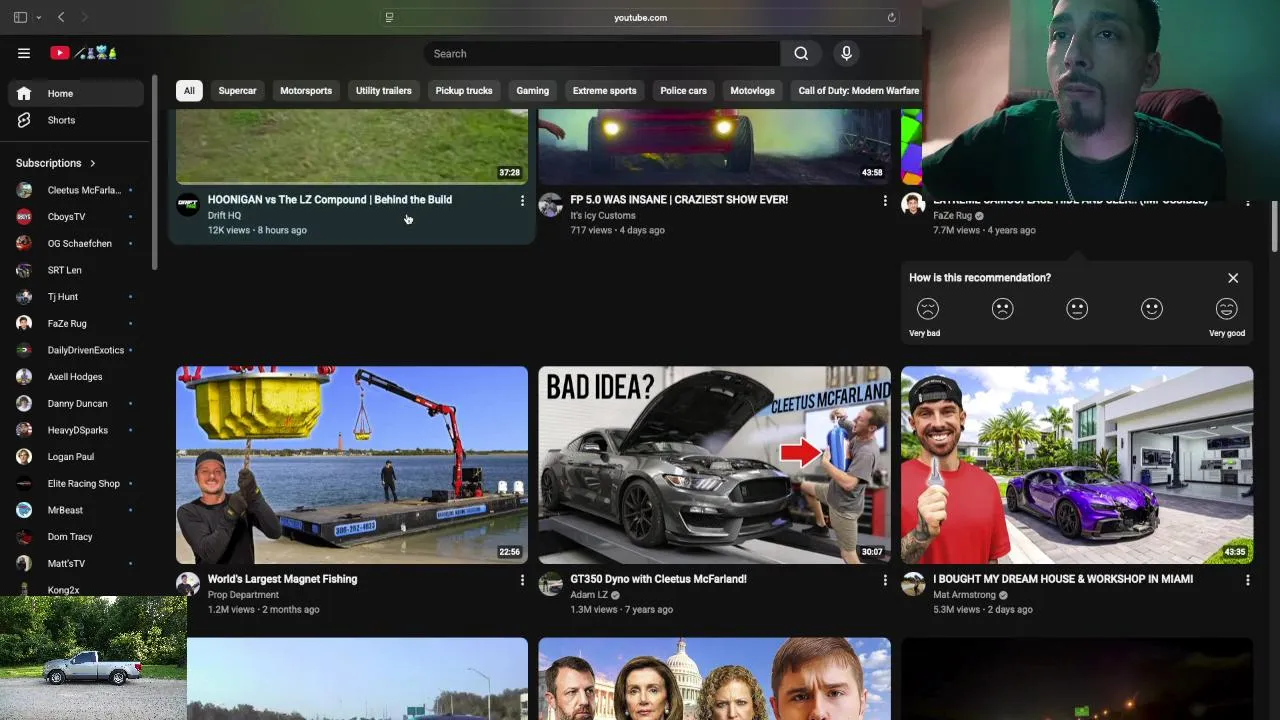Viewport: 1280px width, 720px height.
Task: Open more options for HOONIGAN video
Action: [522, 201]
